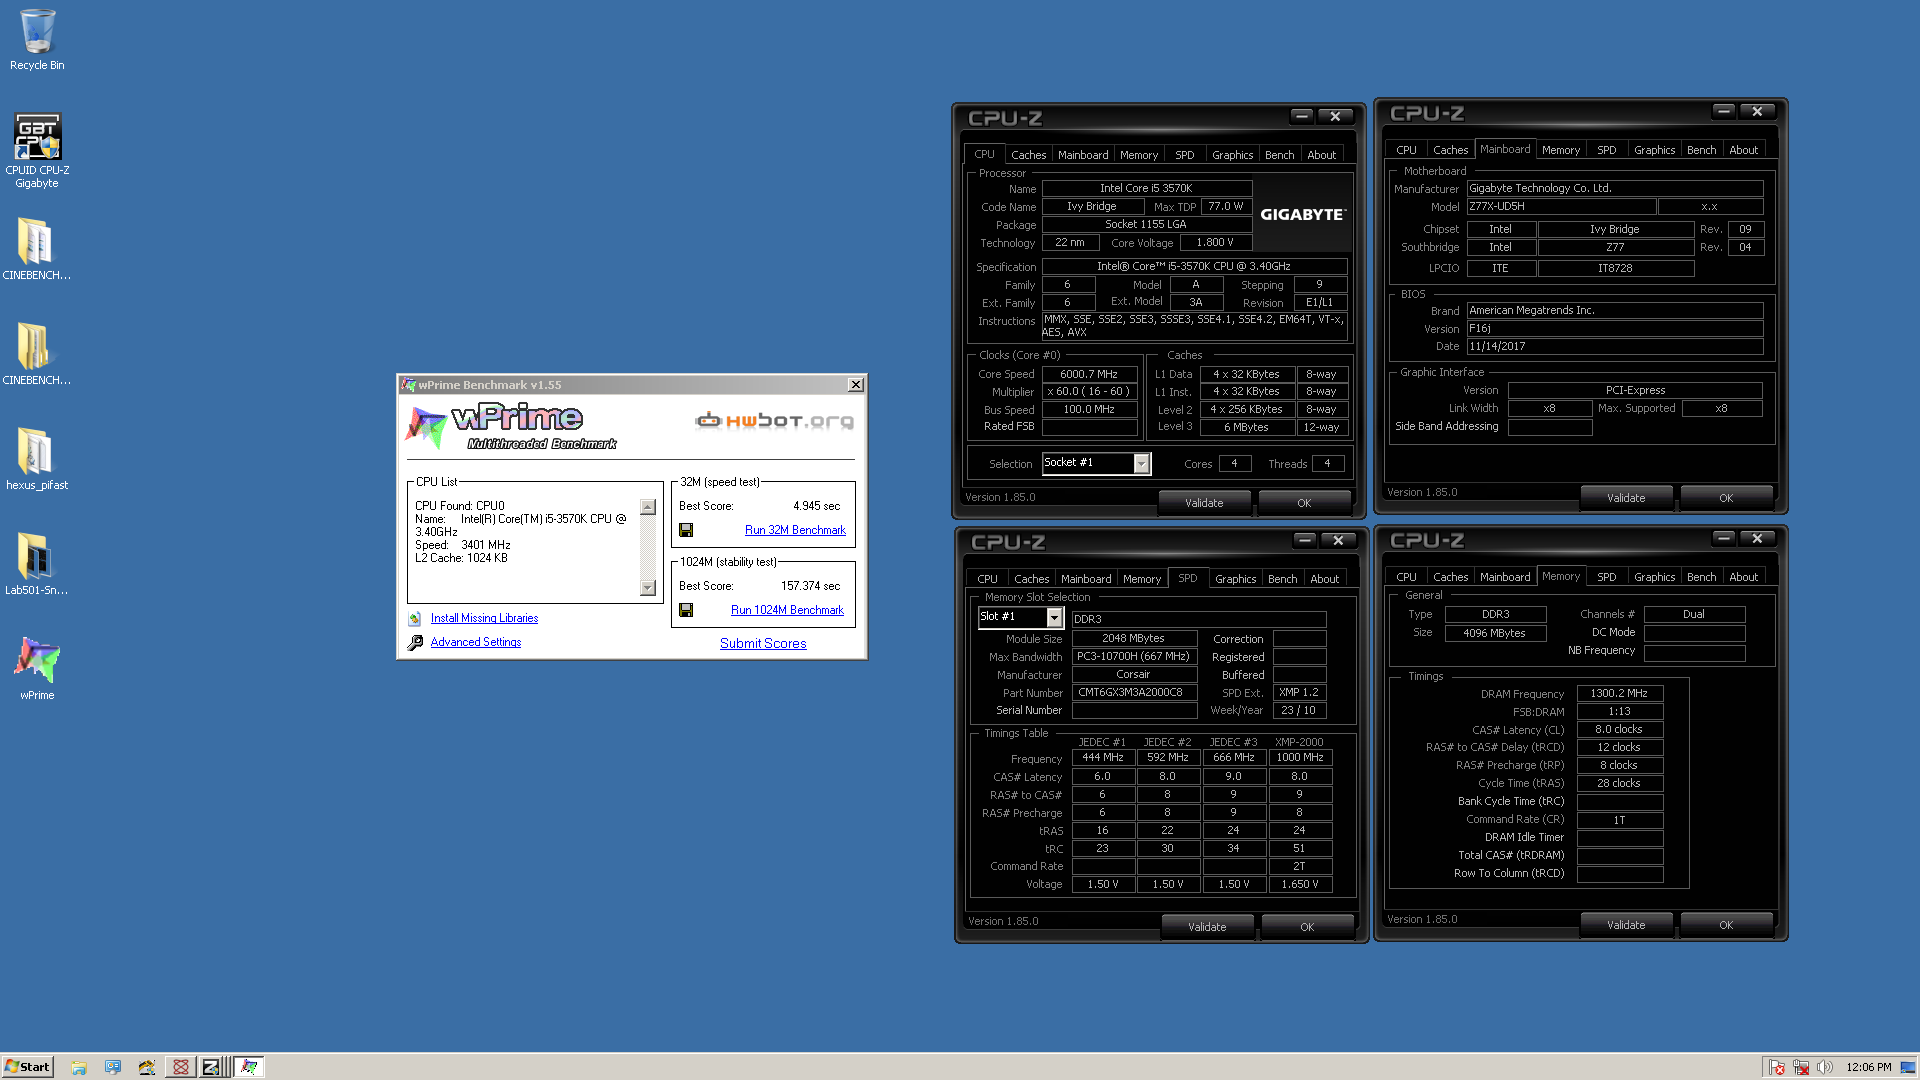Launch the wPrime desktop shortcut

[x=37, y=668]
